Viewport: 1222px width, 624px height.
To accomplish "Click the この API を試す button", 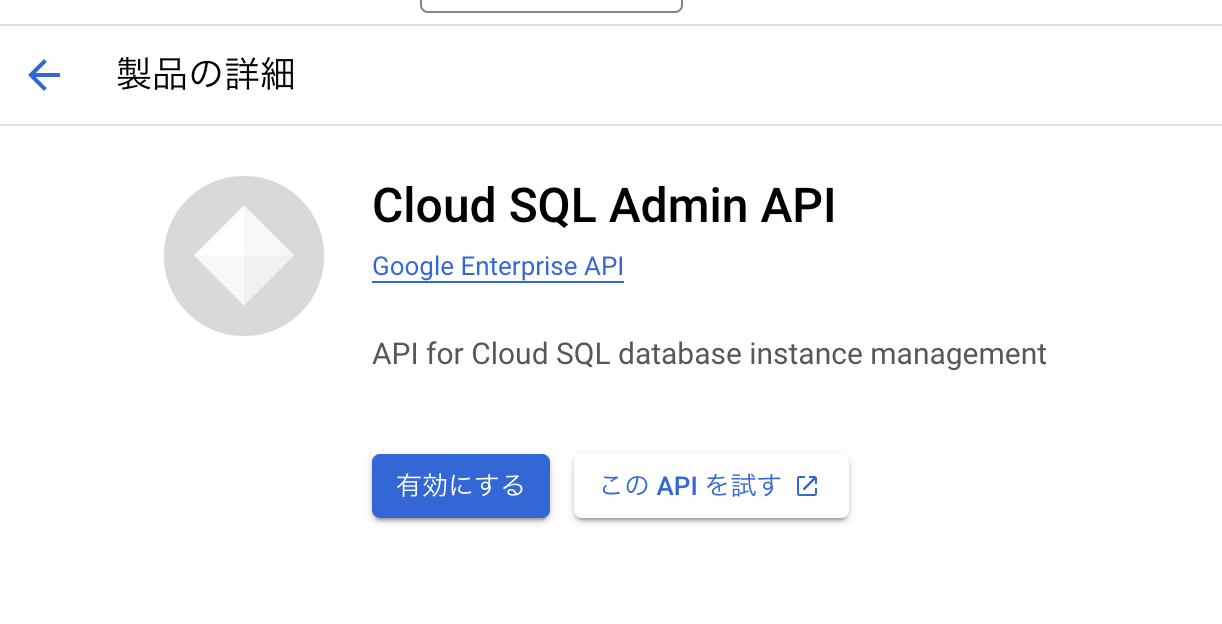I will [x=711, y=486].
